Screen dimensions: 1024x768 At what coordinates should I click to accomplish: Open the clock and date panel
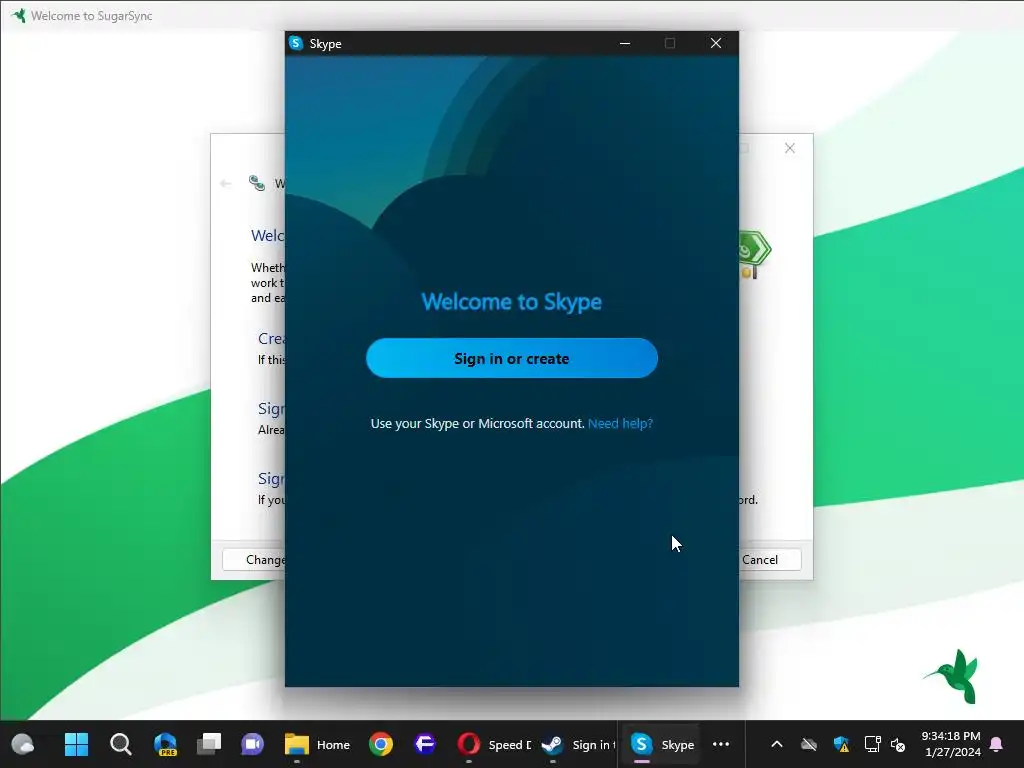[952, 744]
